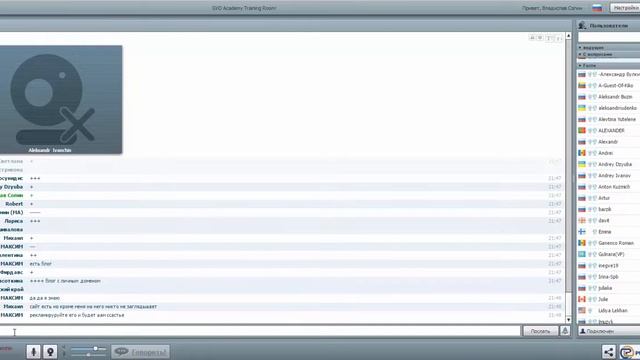
Task: Click the Canadian flag beside Julie
Action: 582,299
